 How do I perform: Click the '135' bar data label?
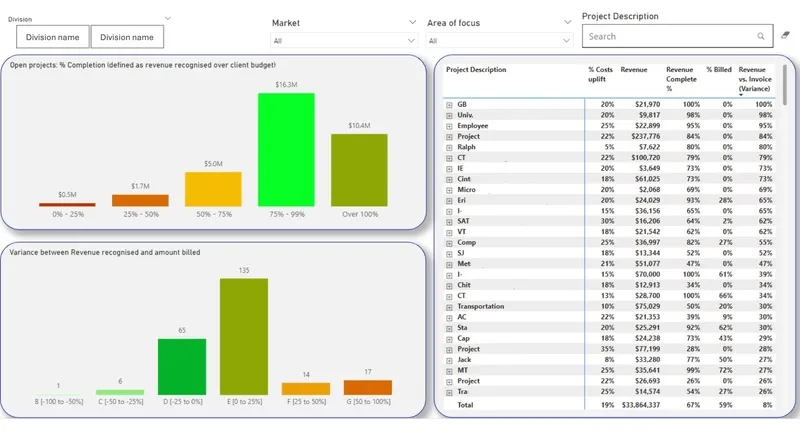click(244, 270)
